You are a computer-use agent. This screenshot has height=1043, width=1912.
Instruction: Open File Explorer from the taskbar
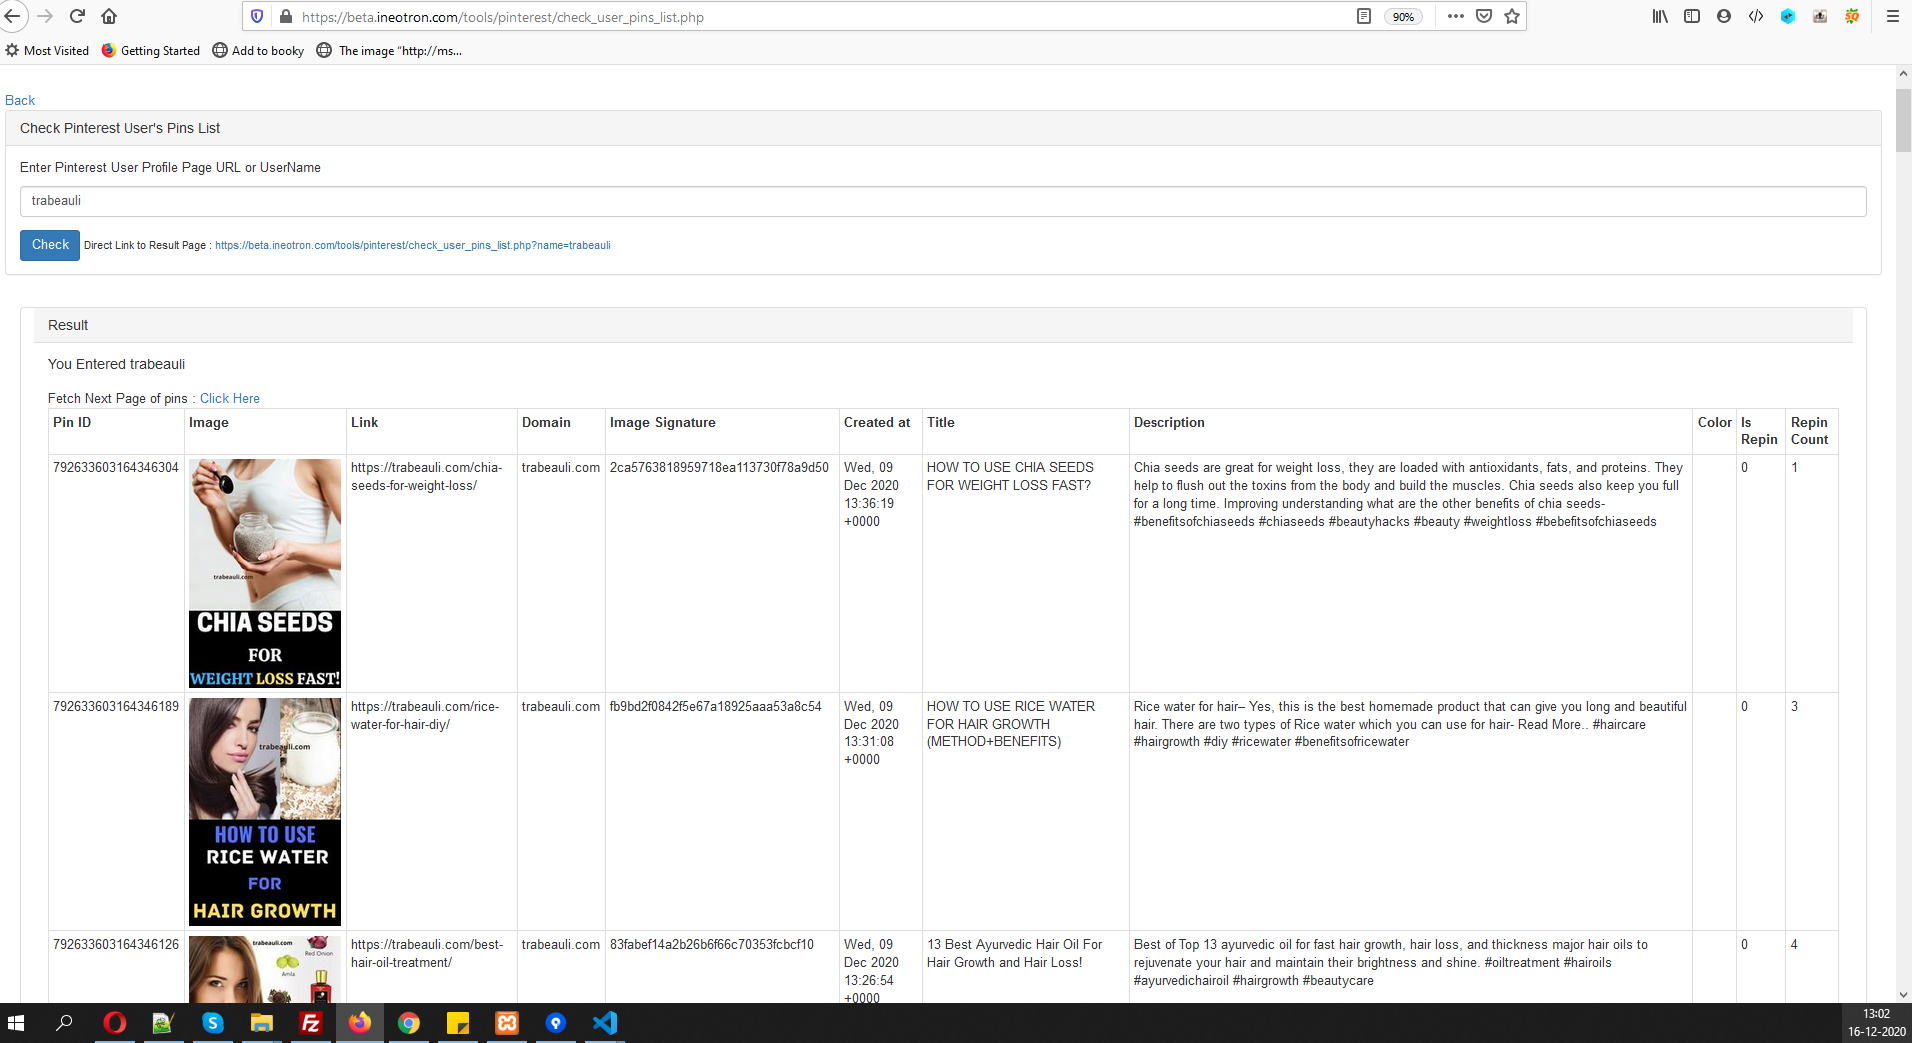coord(262,1023)
